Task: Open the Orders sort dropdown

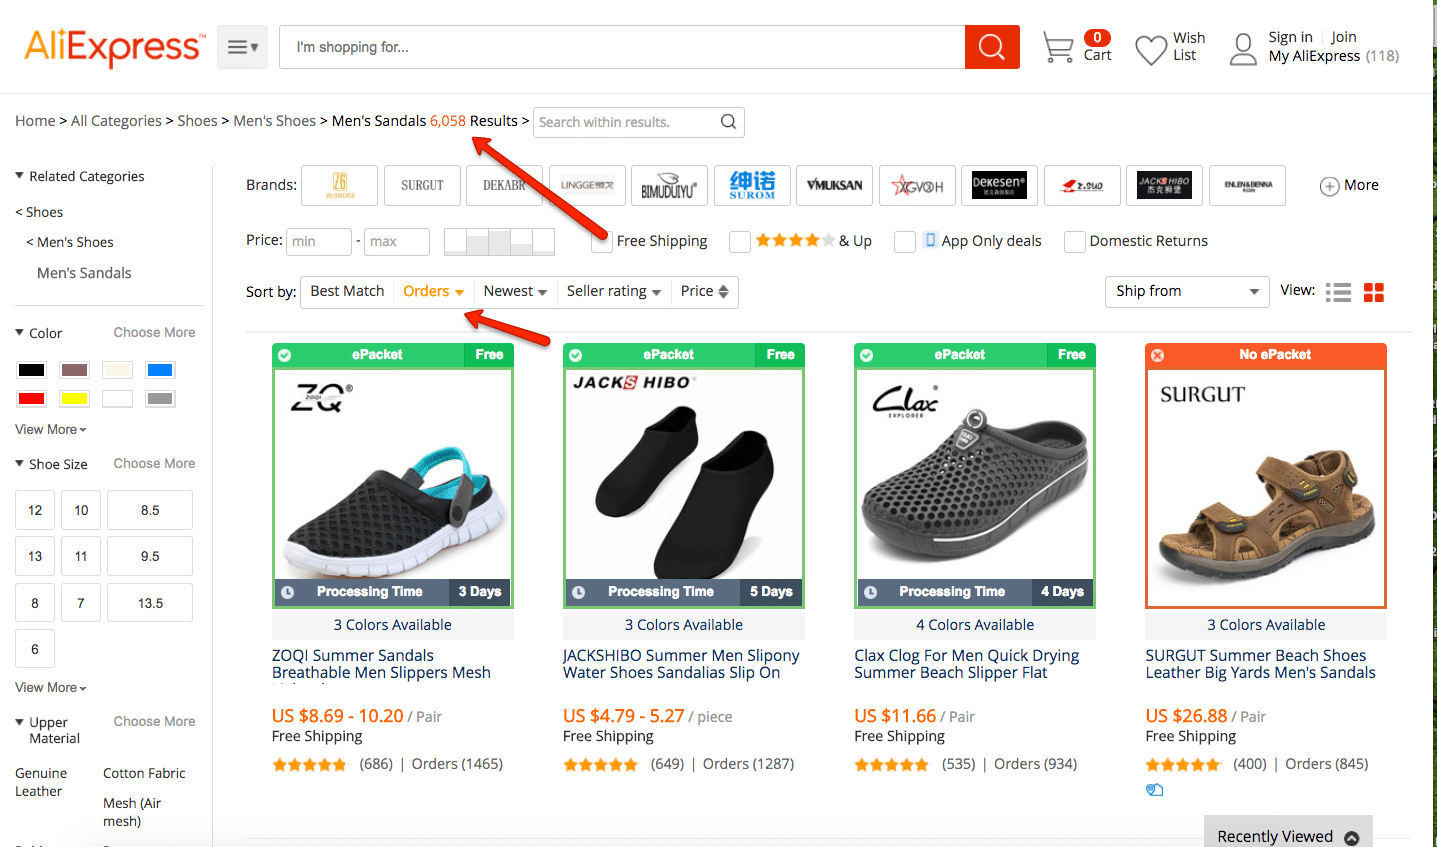Action: click(433, 291)
